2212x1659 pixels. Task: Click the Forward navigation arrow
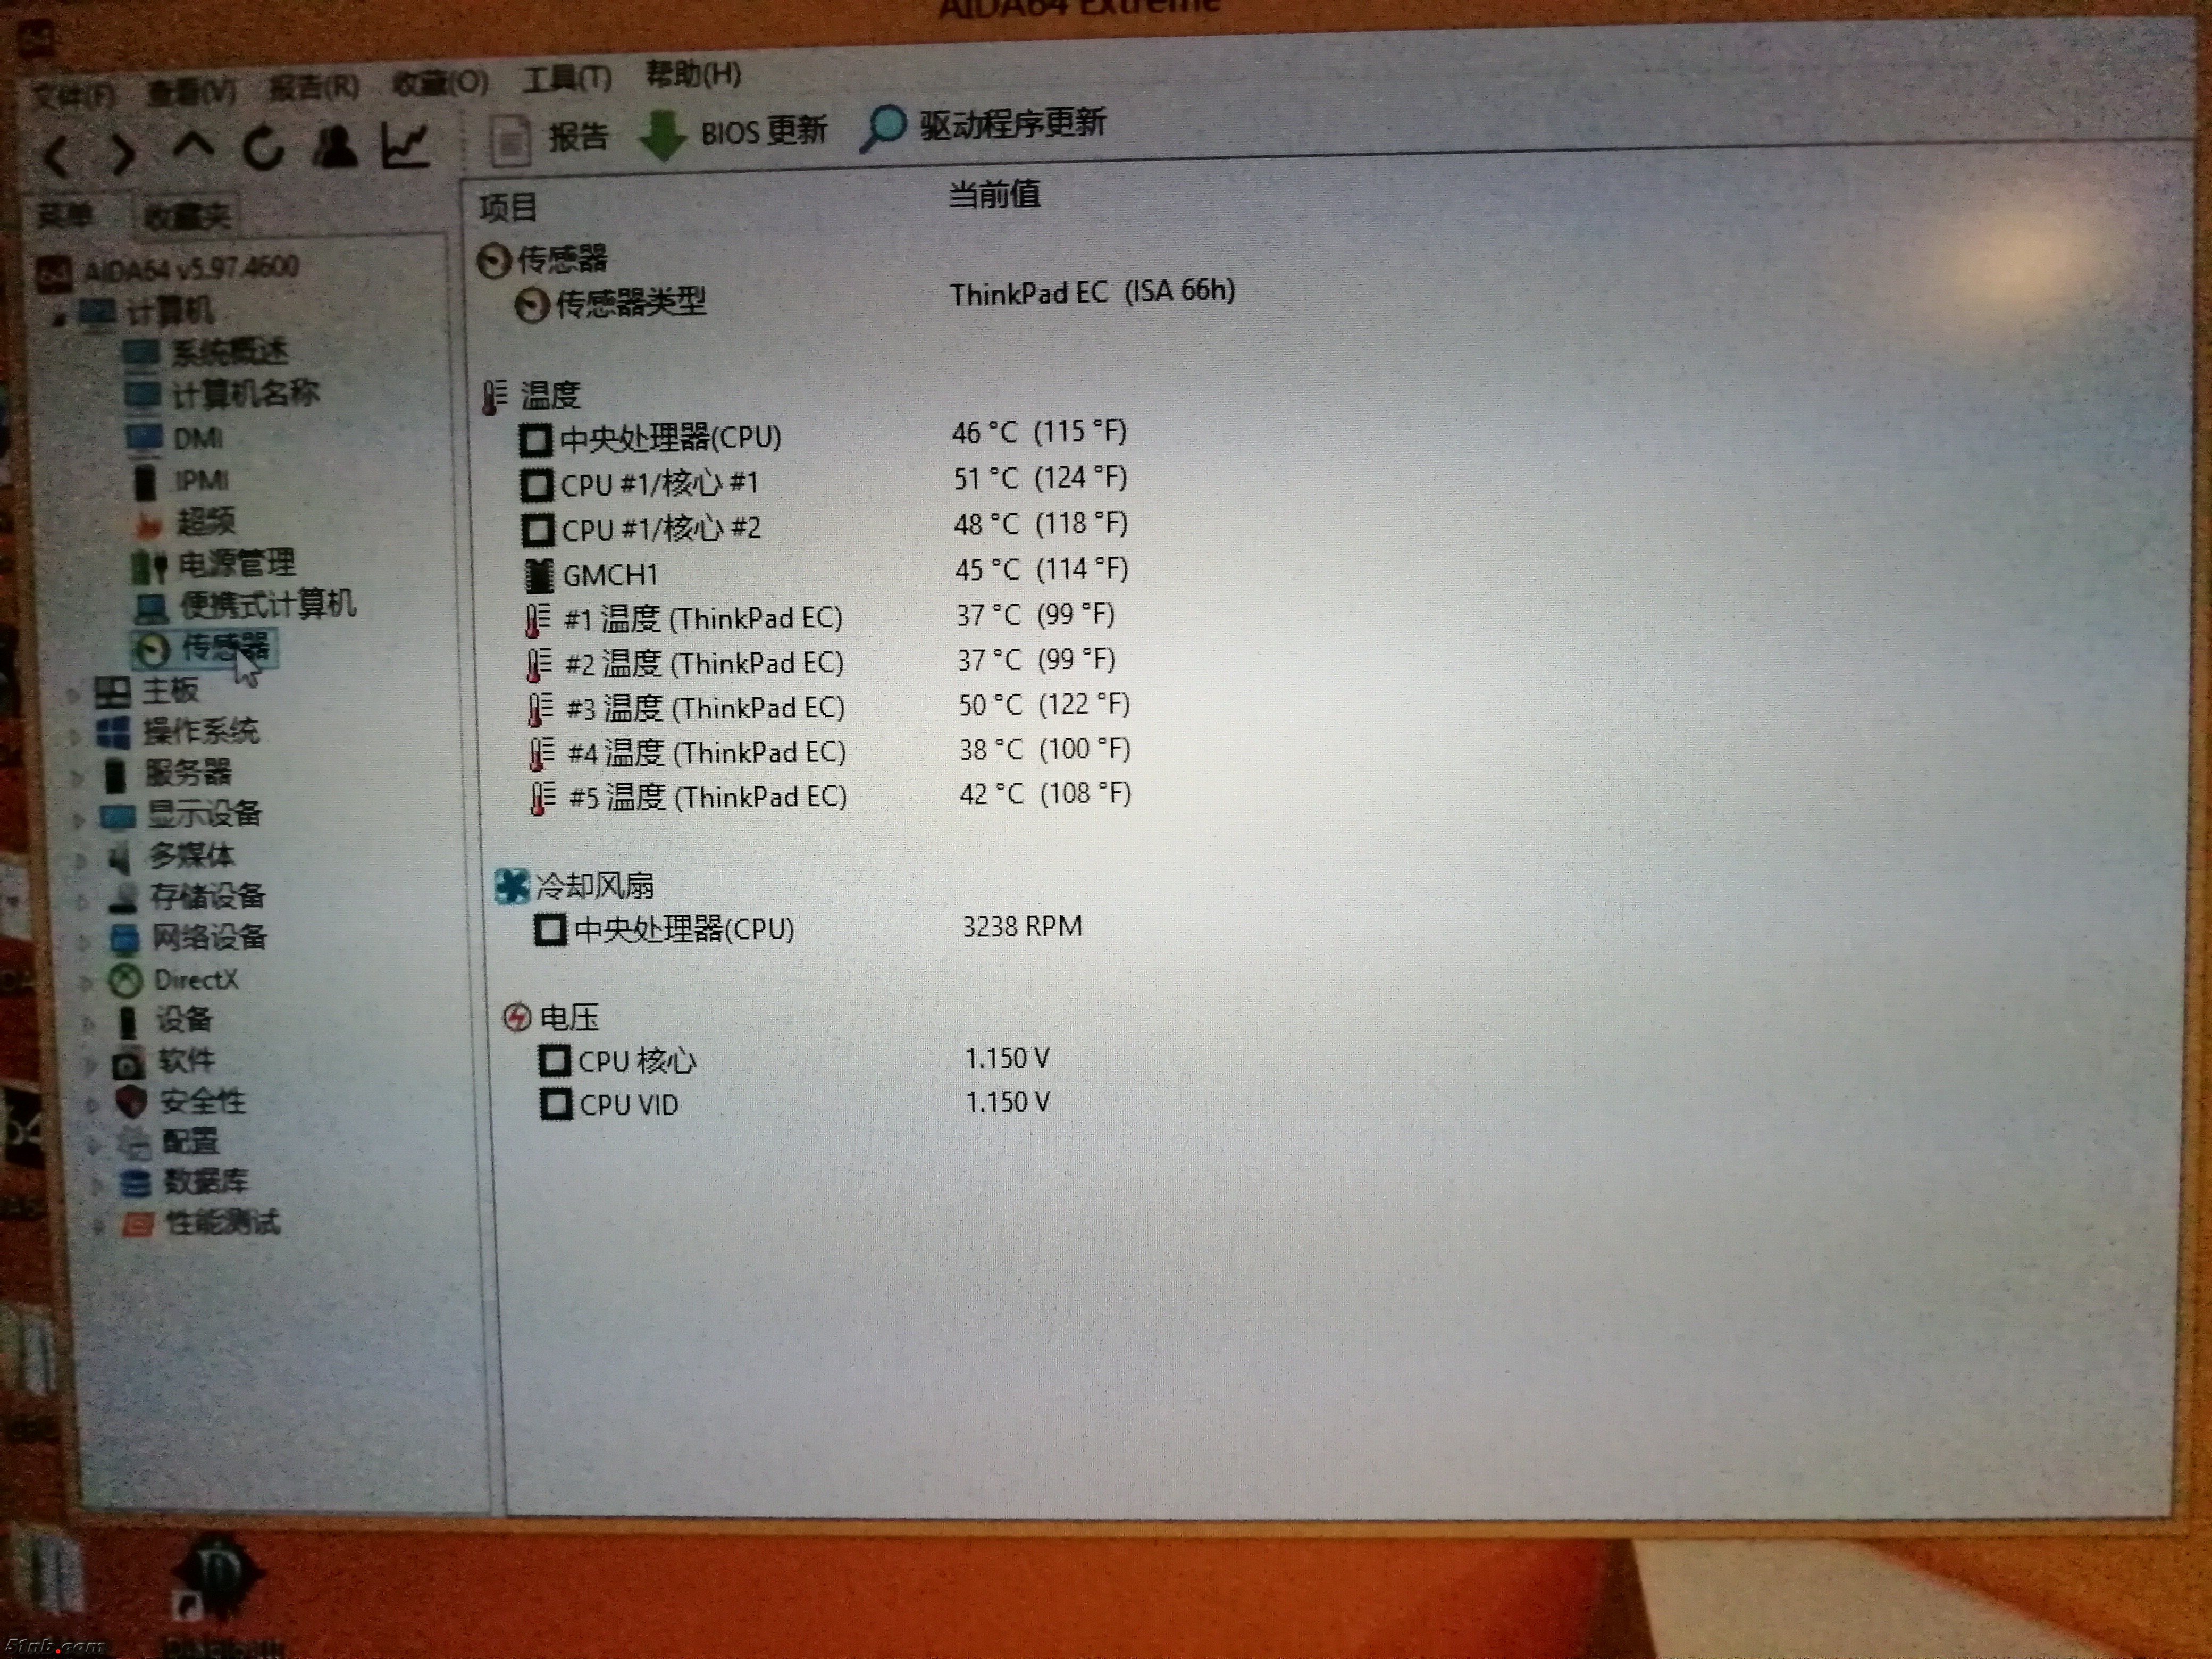click(x=123, y=154)
